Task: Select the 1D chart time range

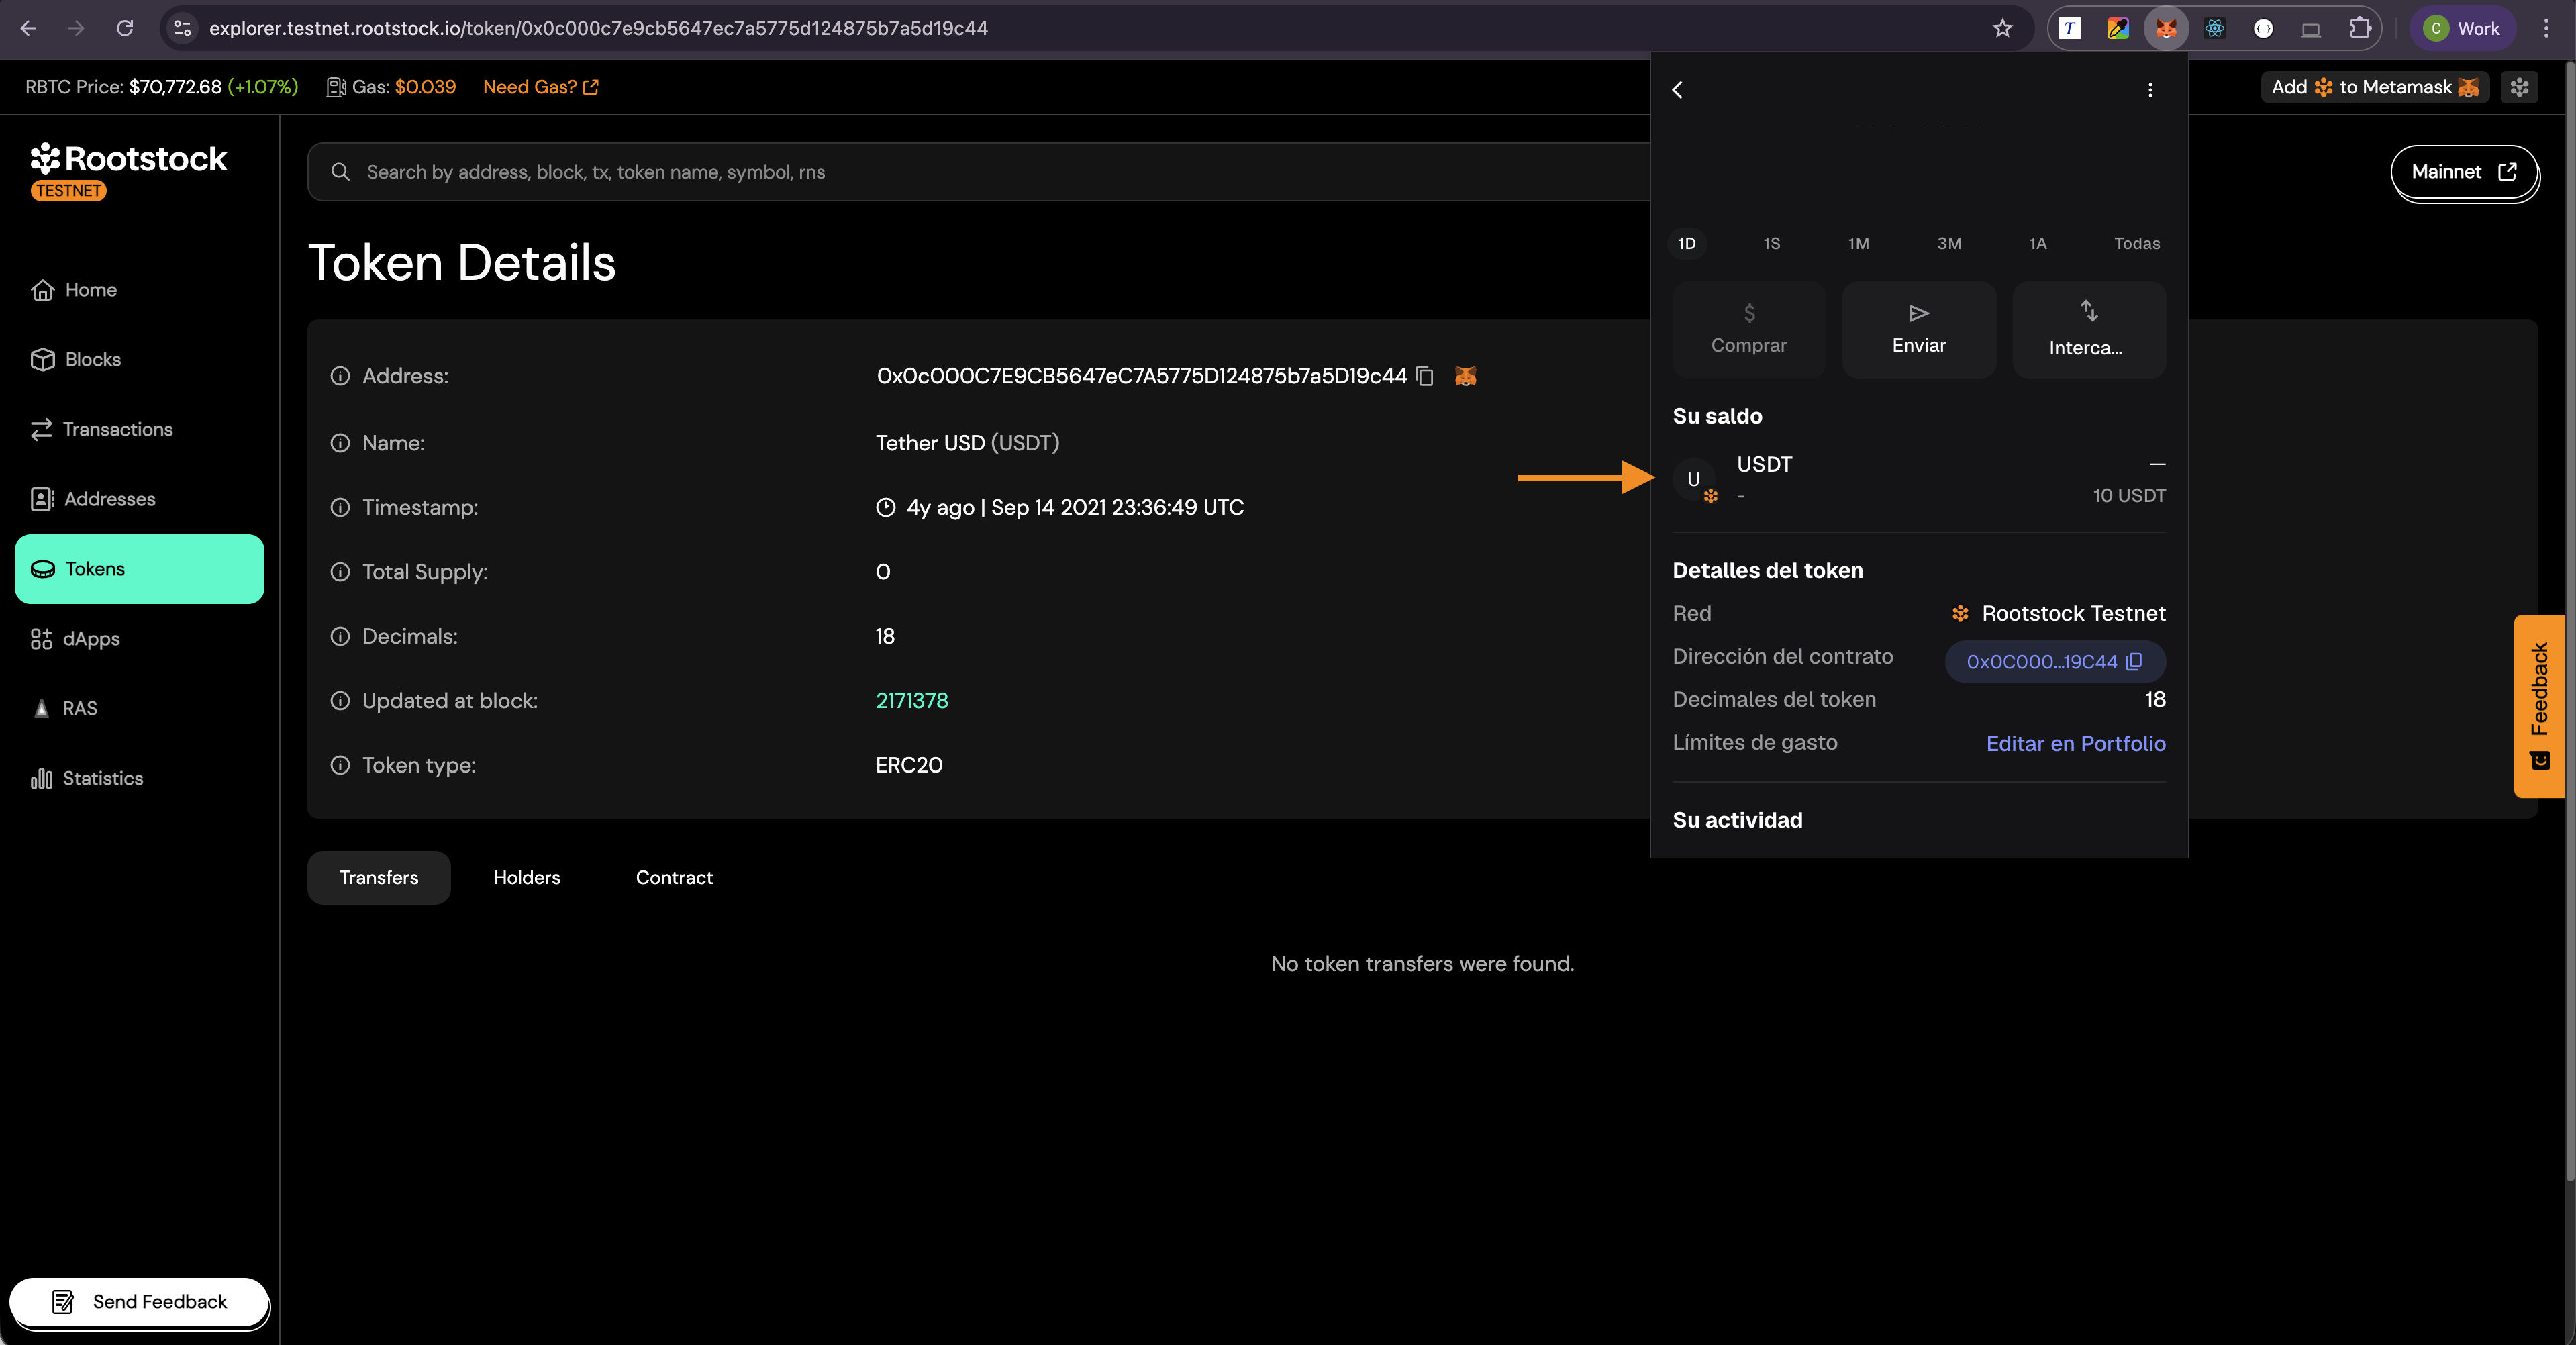Action: pyautogui.click(x=1687, y=243)
